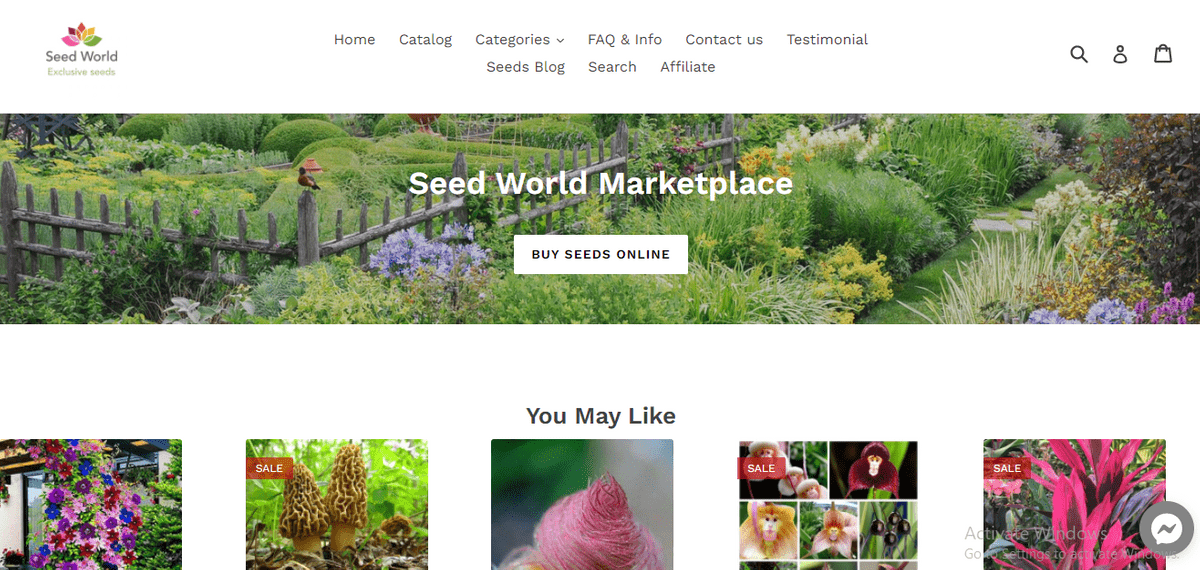Open the Seeds Blog link

(x=526, y=67)
